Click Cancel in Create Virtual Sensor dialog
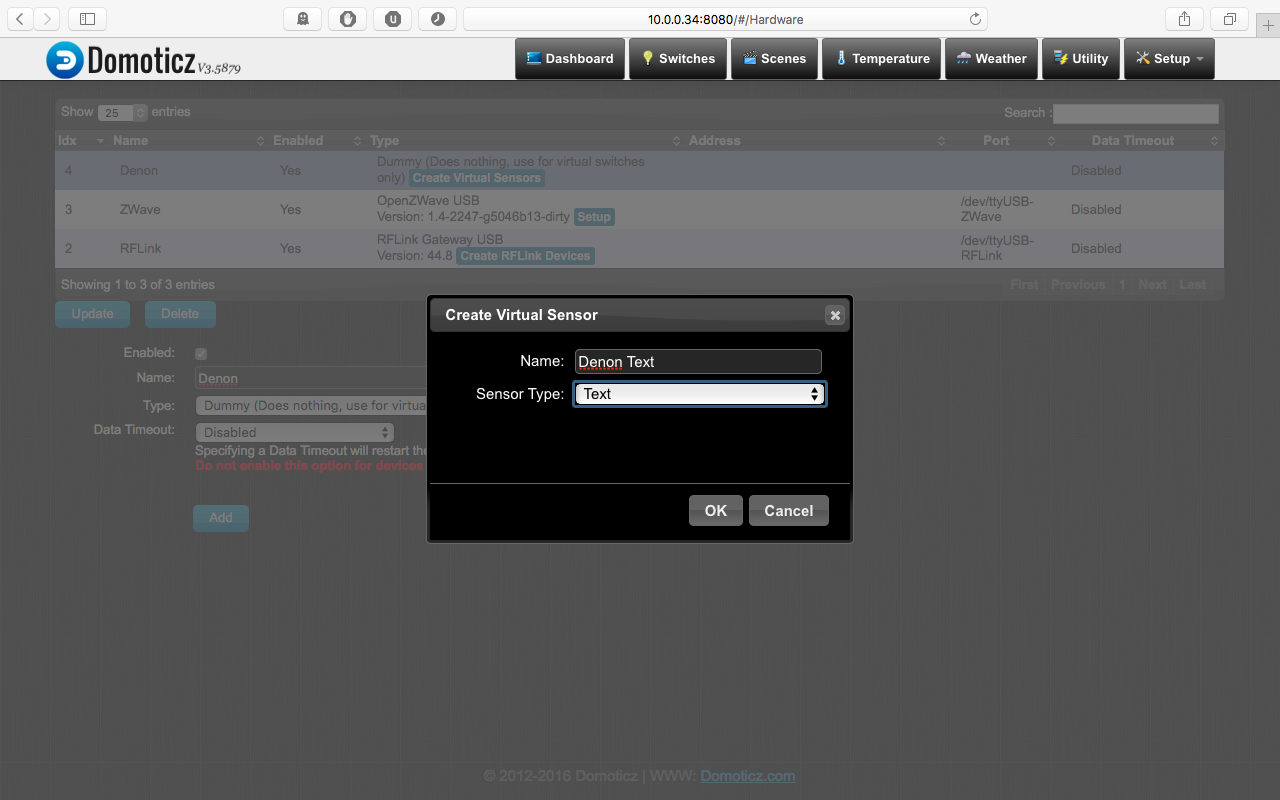This screenshot has height=800, width=1280. coord(789,511)
